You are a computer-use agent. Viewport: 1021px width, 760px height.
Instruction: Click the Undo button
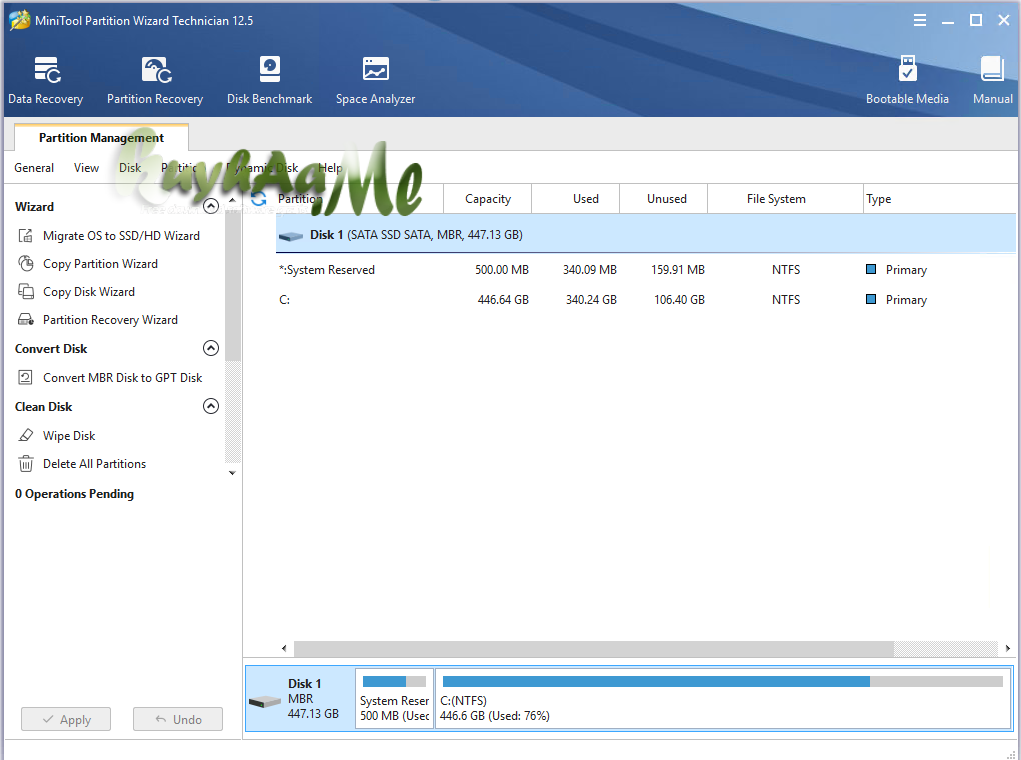click(x=178, y=720)
